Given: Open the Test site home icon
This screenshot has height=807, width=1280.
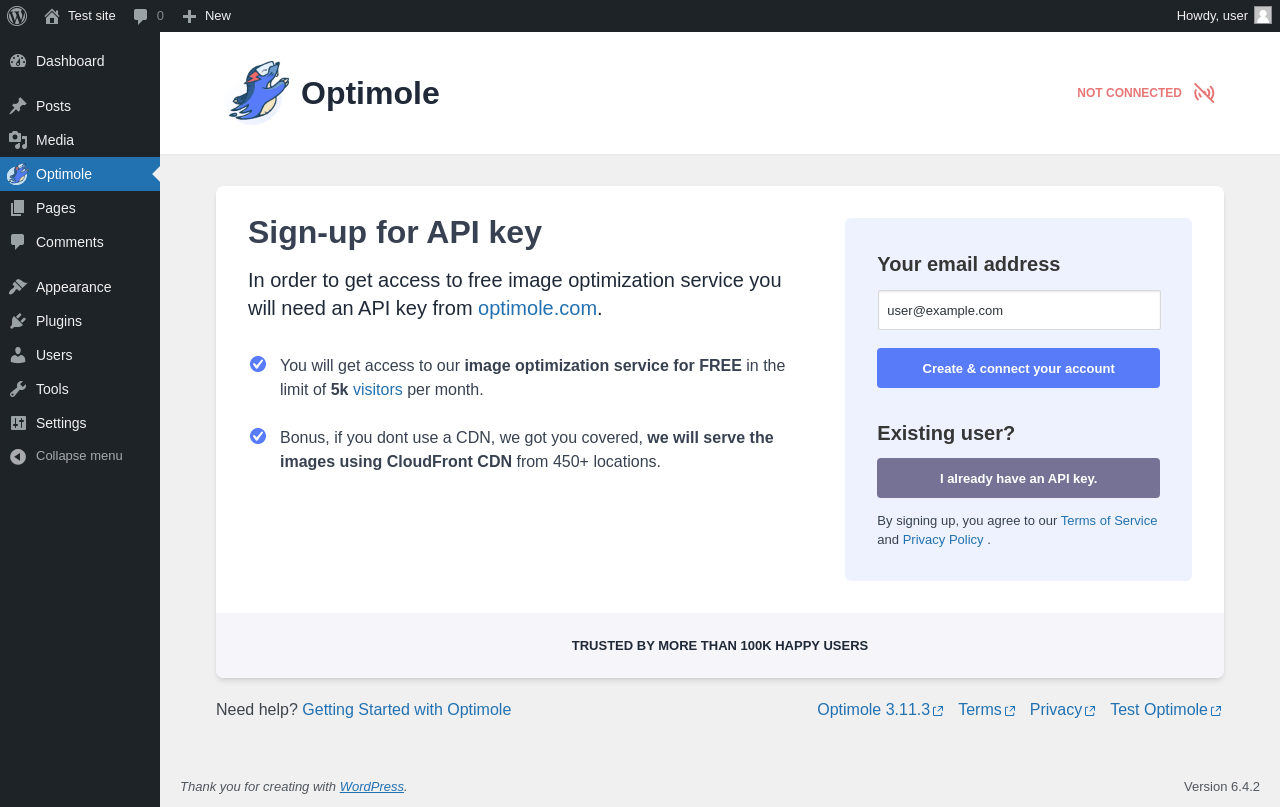Looking at the screenshot, I should pos(52,16).
